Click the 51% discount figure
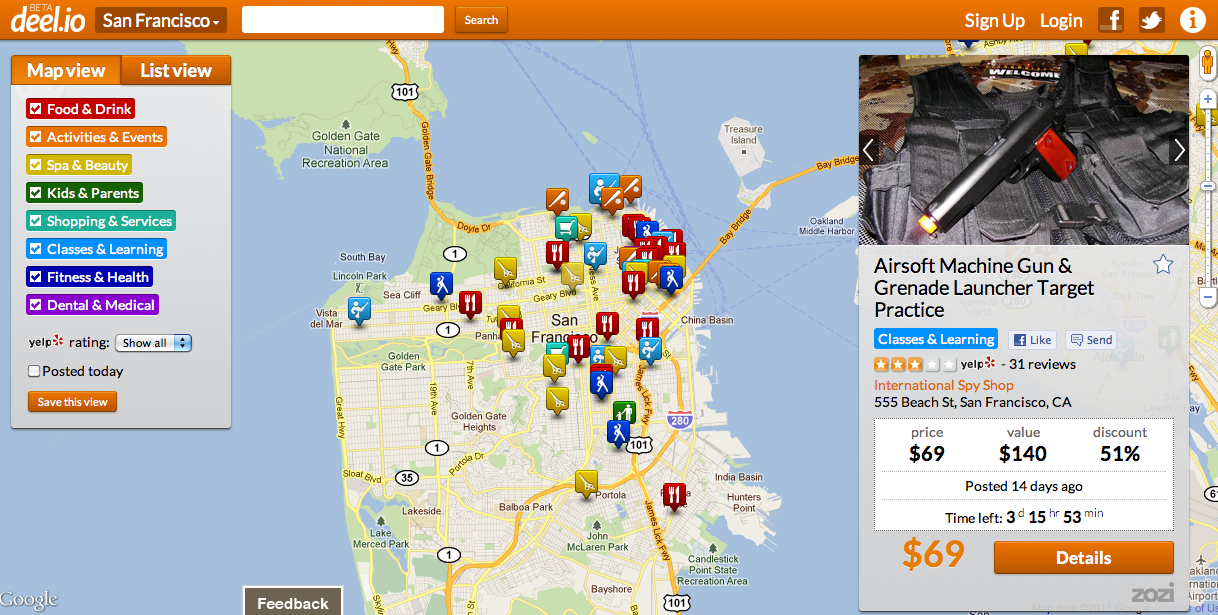The width and height of the screenshot is (1218, 615). [1119, 454]
